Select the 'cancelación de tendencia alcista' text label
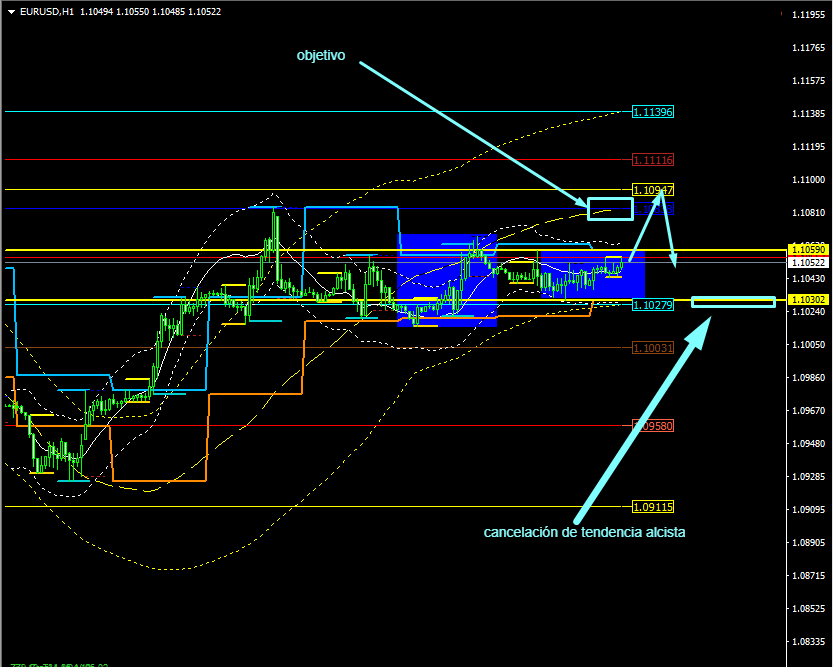Image resolution: width=833 pixels, height=667 pixels. click(584, 532)
